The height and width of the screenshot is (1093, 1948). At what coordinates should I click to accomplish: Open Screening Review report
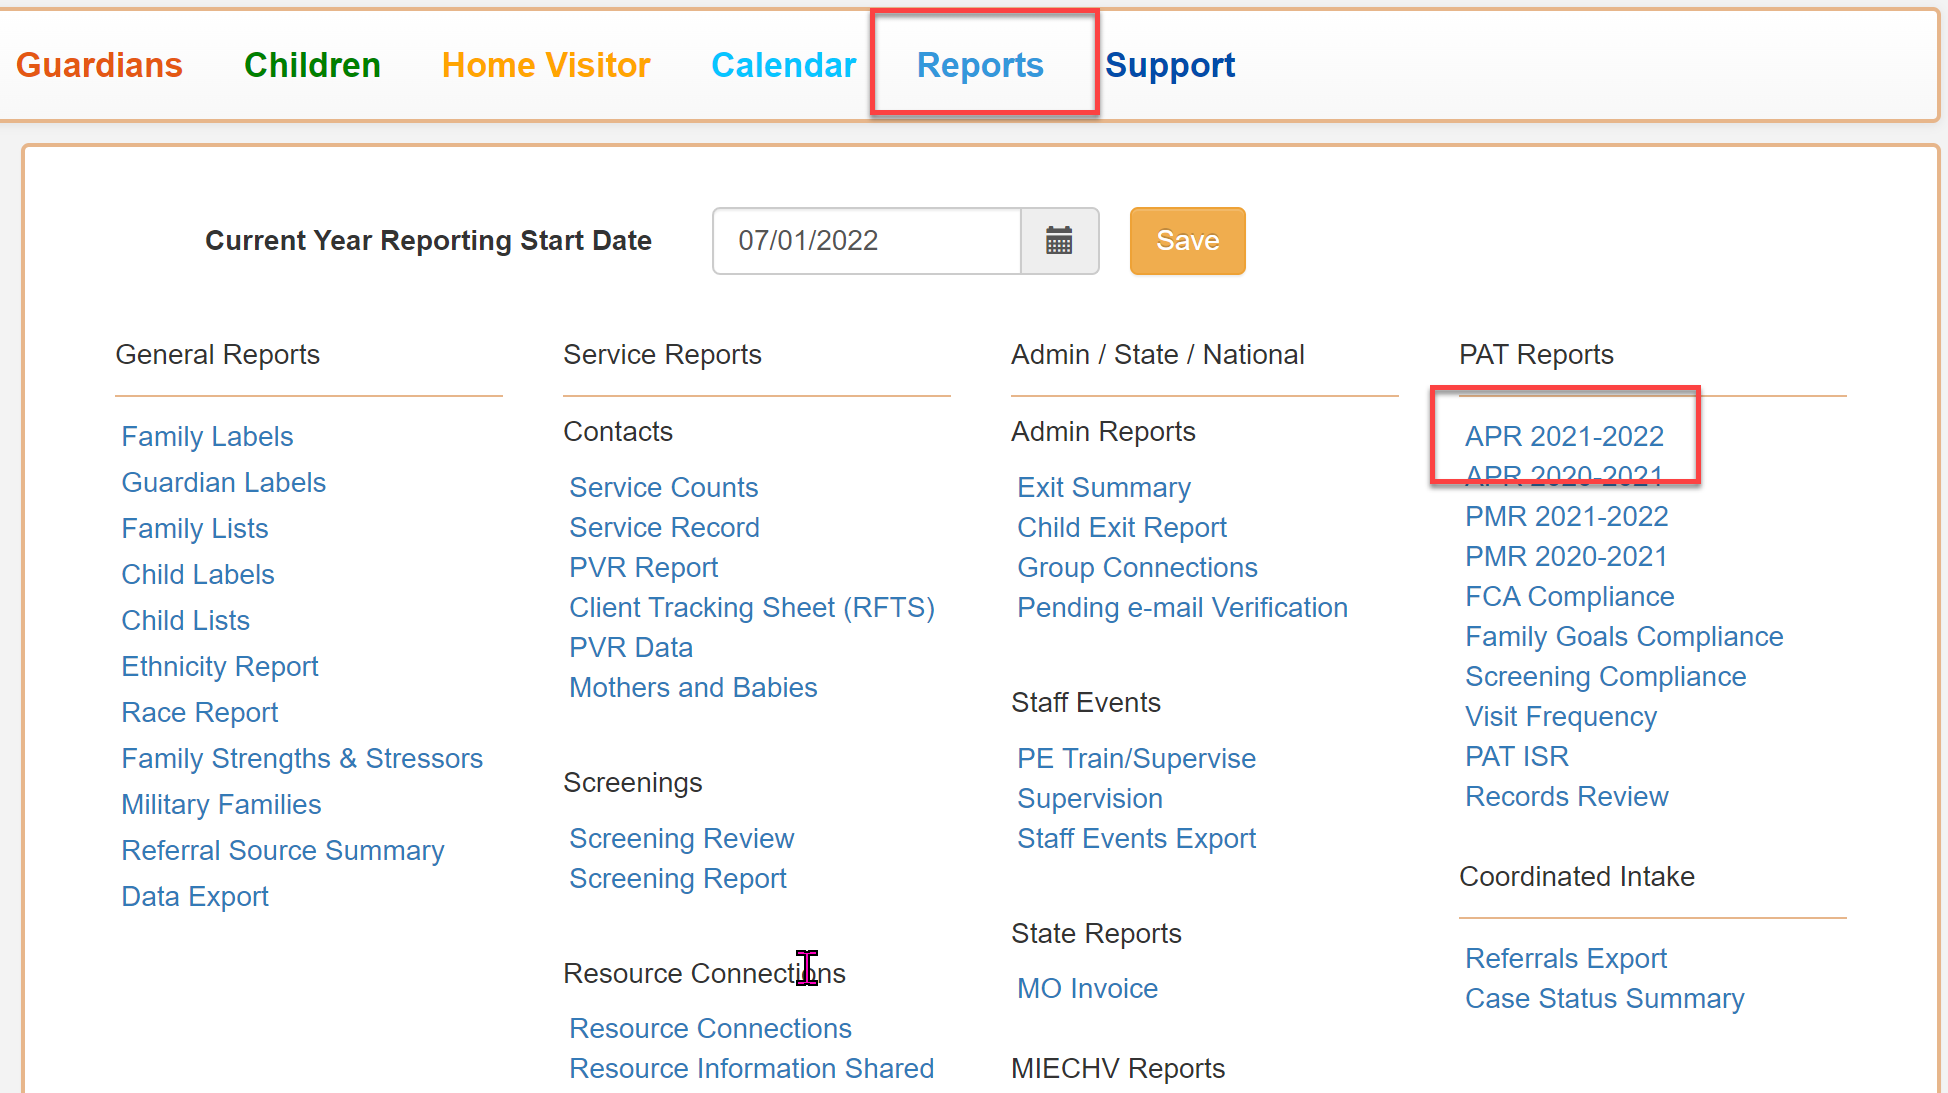[682, 839]
